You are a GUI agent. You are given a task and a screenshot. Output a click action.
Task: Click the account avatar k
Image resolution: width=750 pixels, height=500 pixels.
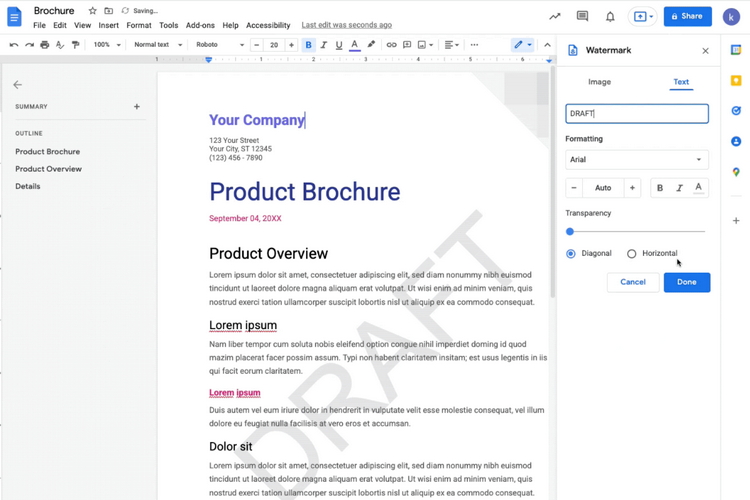point(731,17)
